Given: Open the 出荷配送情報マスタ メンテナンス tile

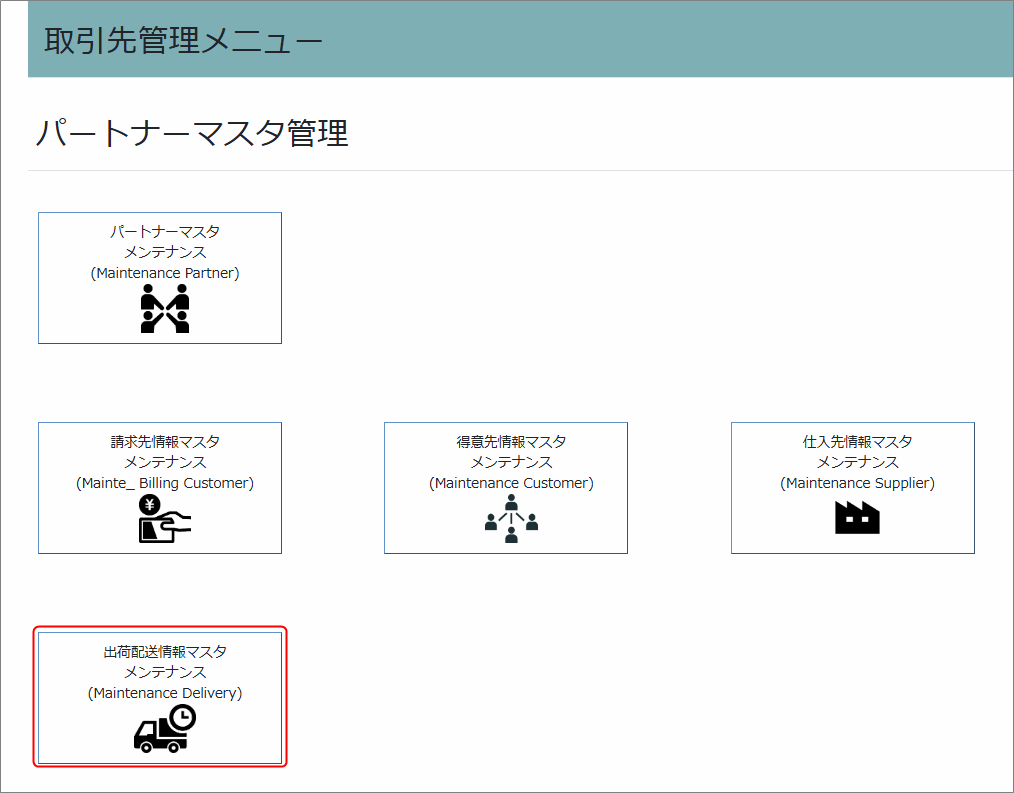Looking at the screenshot, I should 160,698.
